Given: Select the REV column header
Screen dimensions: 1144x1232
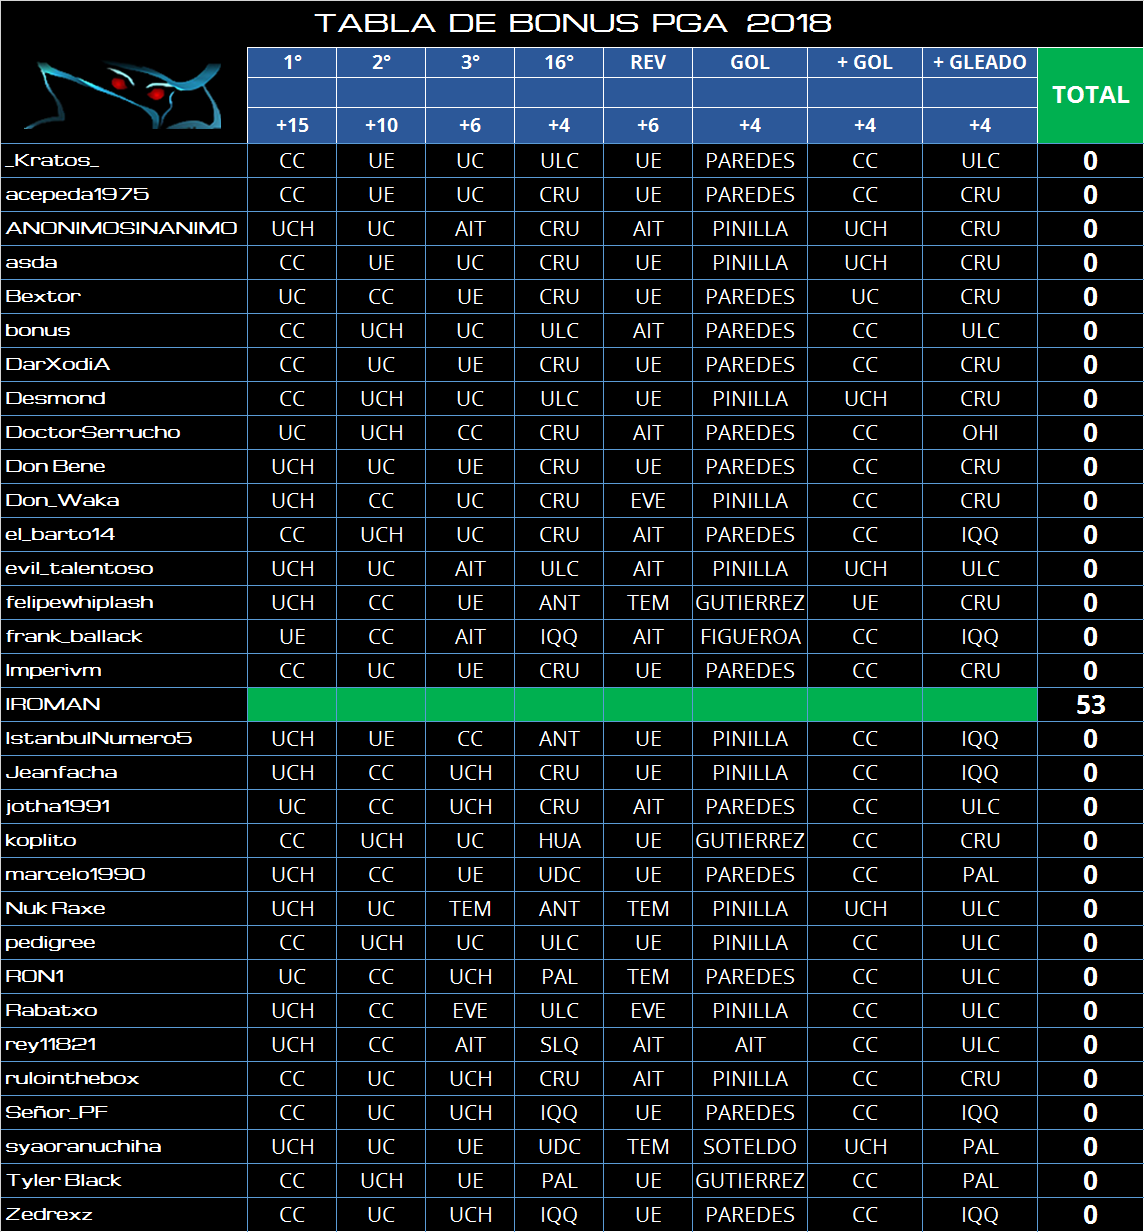Looking at the screenshot, I should coord(648,62).
